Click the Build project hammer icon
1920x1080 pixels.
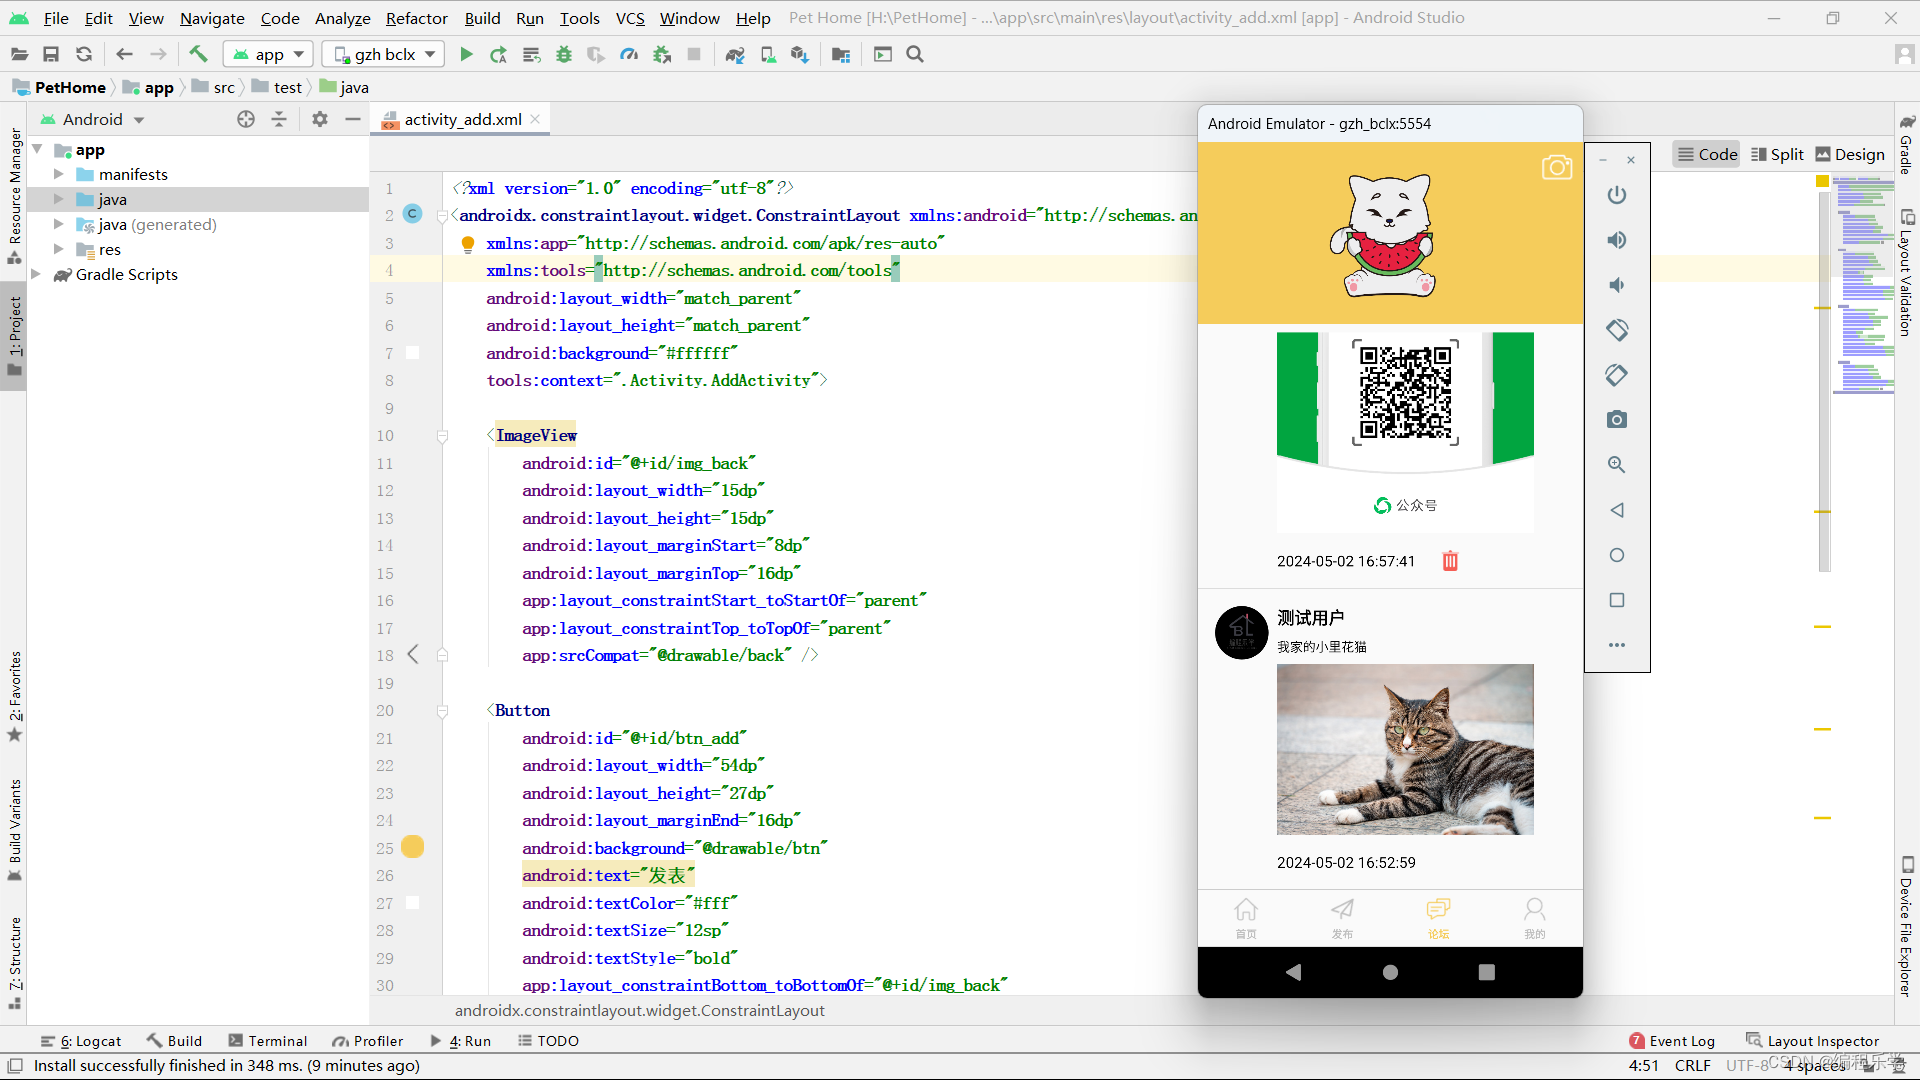click(x=198, y=55)
